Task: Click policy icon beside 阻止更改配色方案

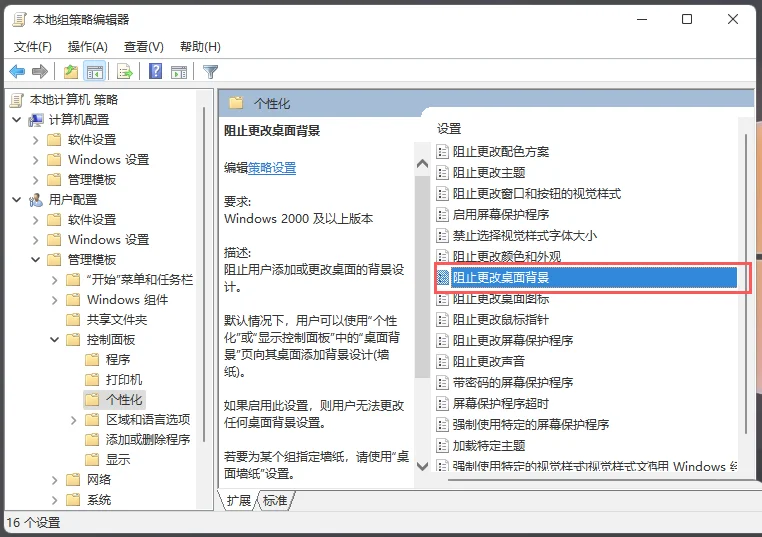Action: (x=442, y=152)
